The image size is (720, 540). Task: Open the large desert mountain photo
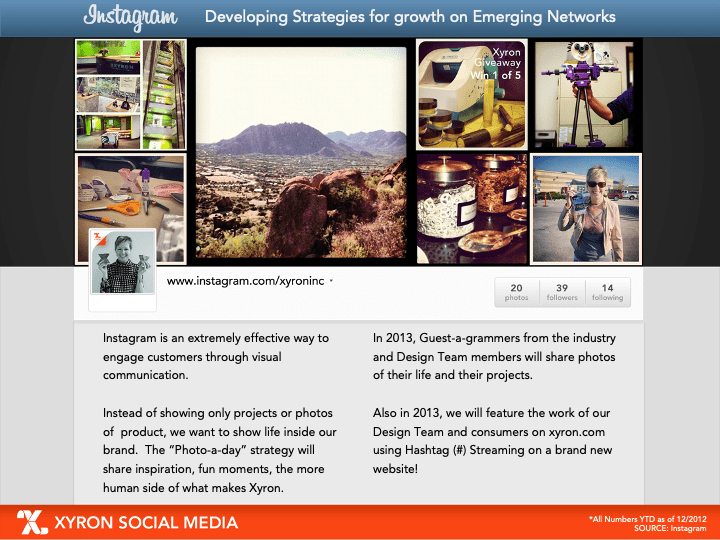pos(301,152)
